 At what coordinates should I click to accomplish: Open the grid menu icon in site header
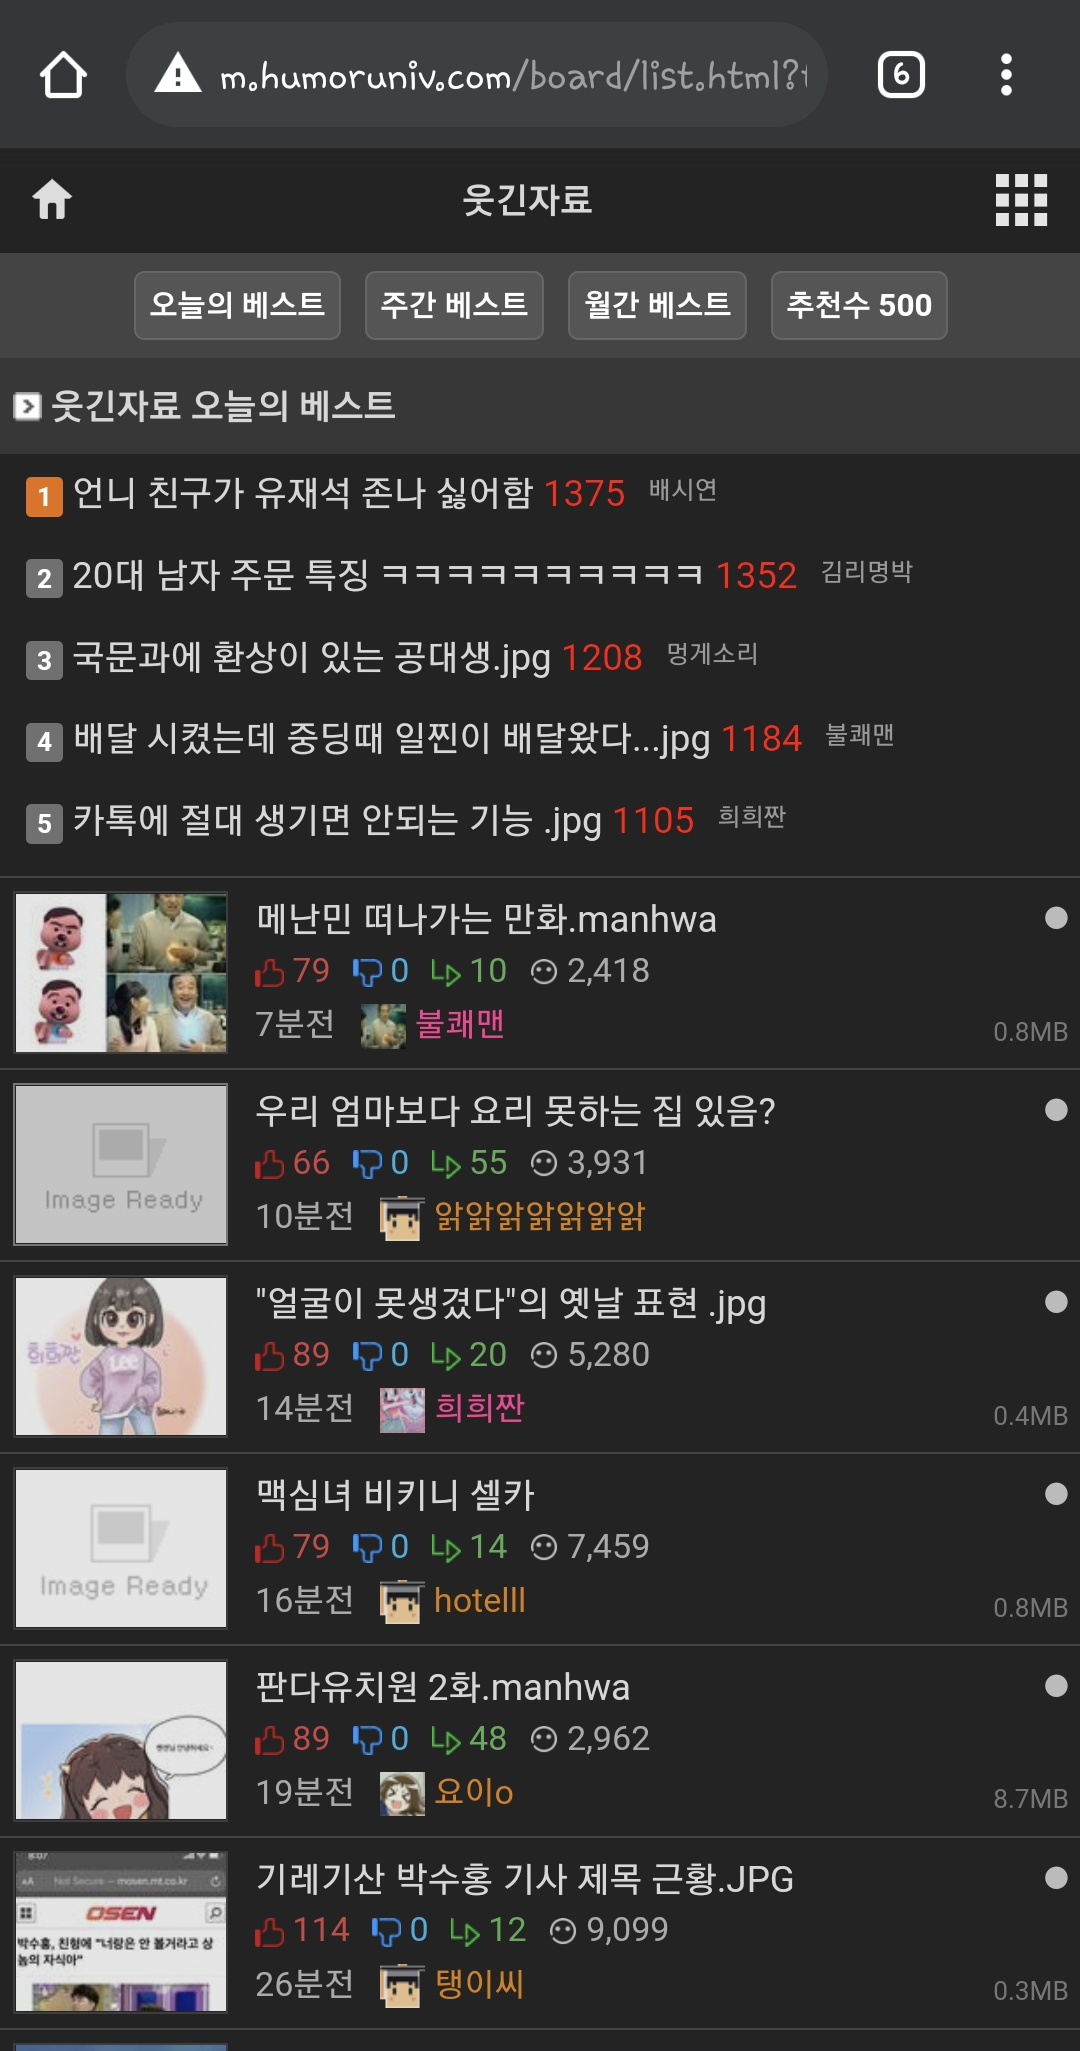pyautogui.click(x=1021, y=200)
